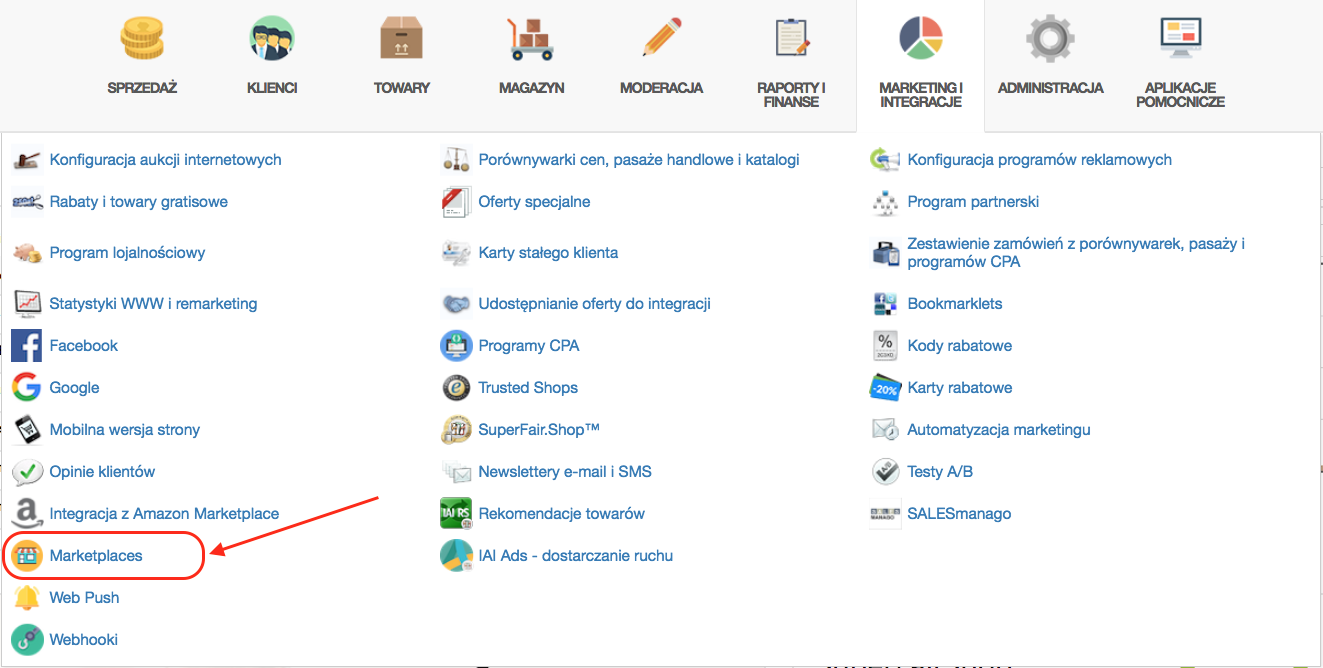Open Testy A/B link

939,472
